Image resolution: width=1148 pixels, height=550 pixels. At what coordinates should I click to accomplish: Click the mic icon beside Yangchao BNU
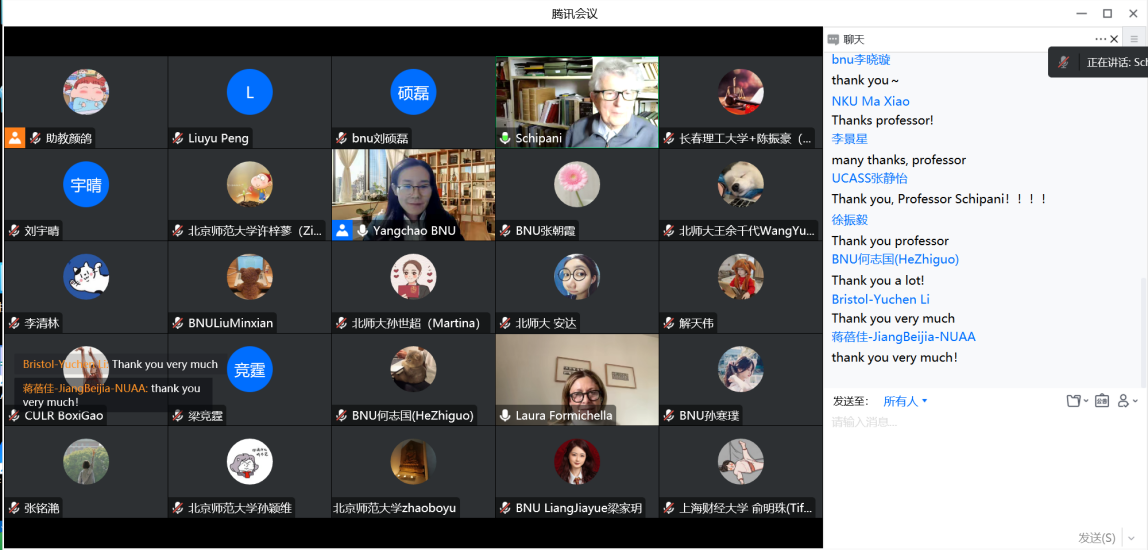[x=363, y=231]
